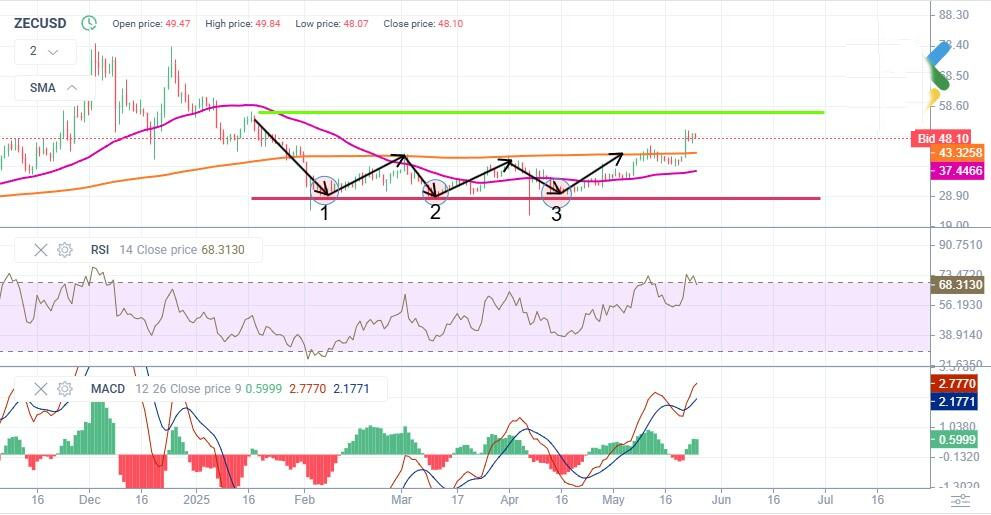Click the orange SMA value label 43.3258

tap(957, 153)
